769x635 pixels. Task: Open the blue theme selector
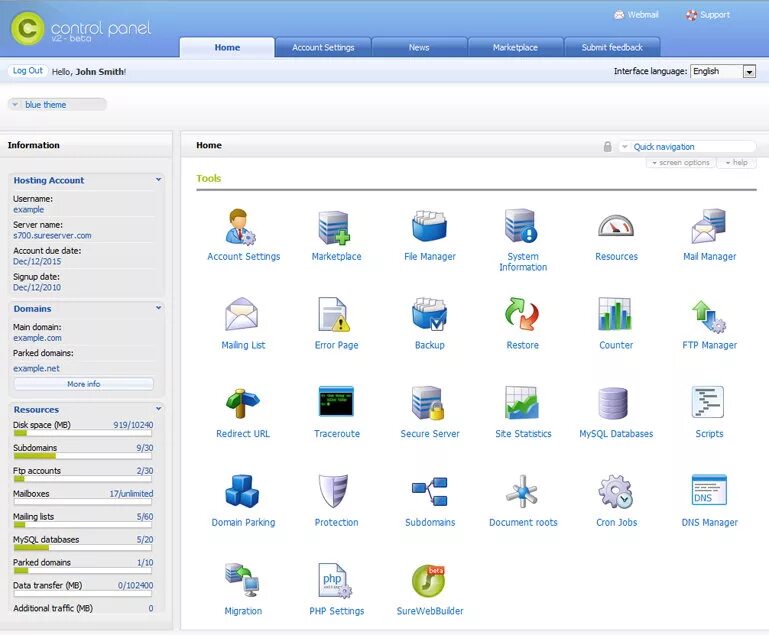pyautogui.click(x=57, y=104)
